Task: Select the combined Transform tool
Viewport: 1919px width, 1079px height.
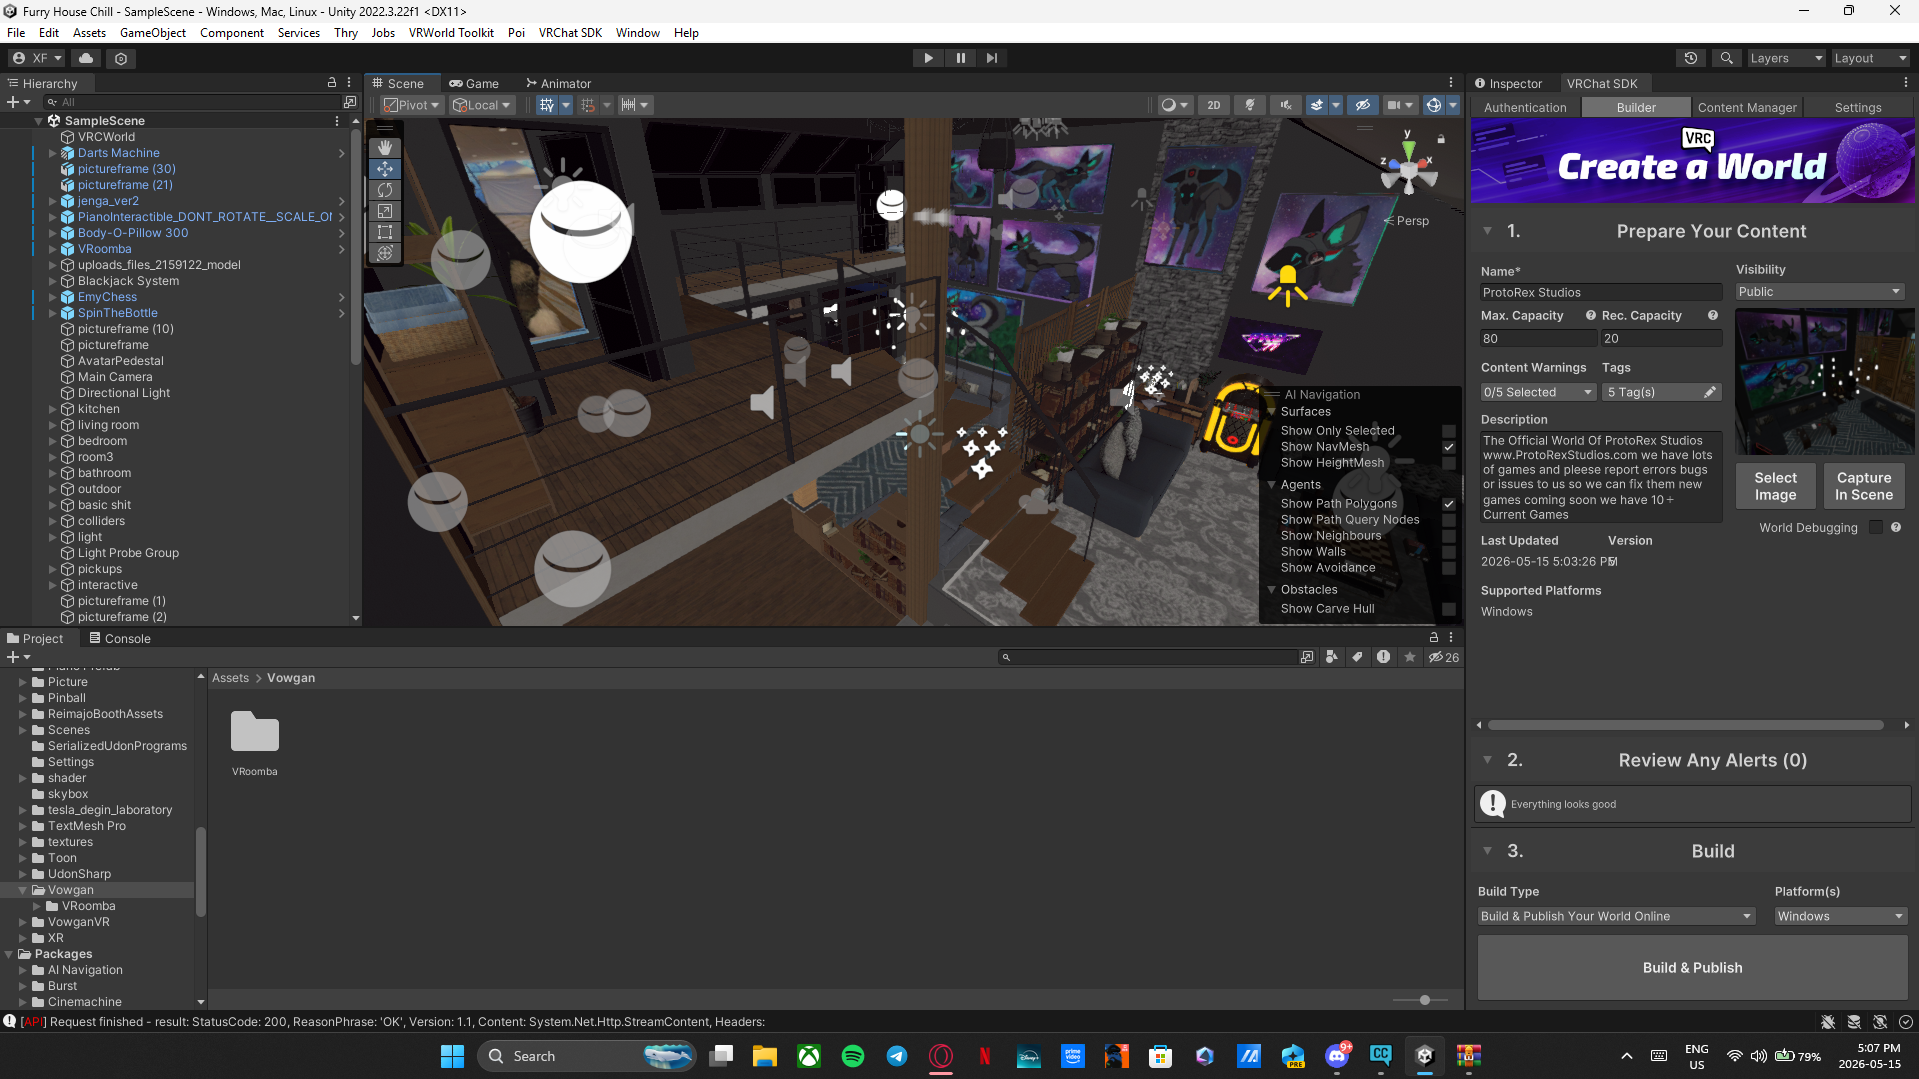Action: 385,253
